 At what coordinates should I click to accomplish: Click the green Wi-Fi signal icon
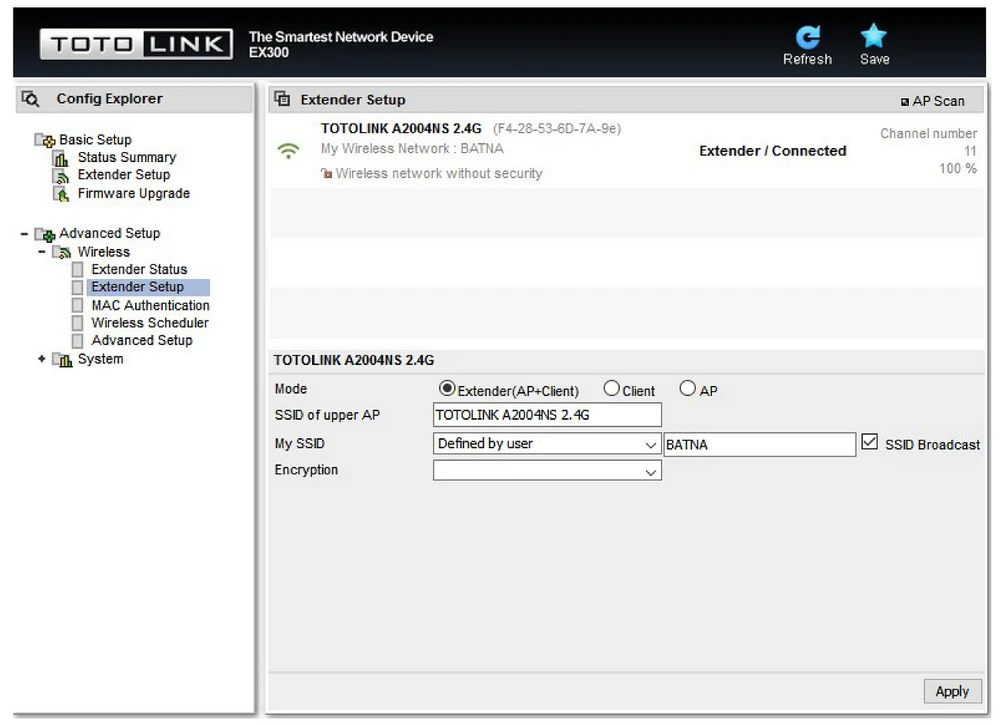[x=289, y=151]
